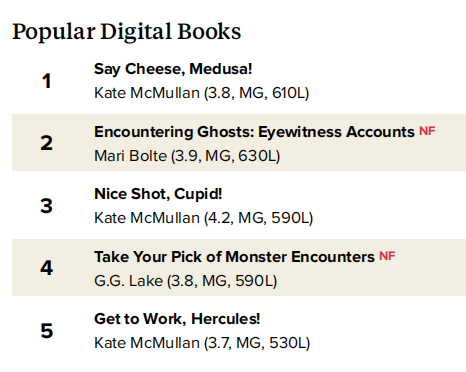Click Kate McMullan (4.2, MG, 590L) author line
The height and width of the screenshot is (372, 466).
pyautogui.click(x=204, y=218)
